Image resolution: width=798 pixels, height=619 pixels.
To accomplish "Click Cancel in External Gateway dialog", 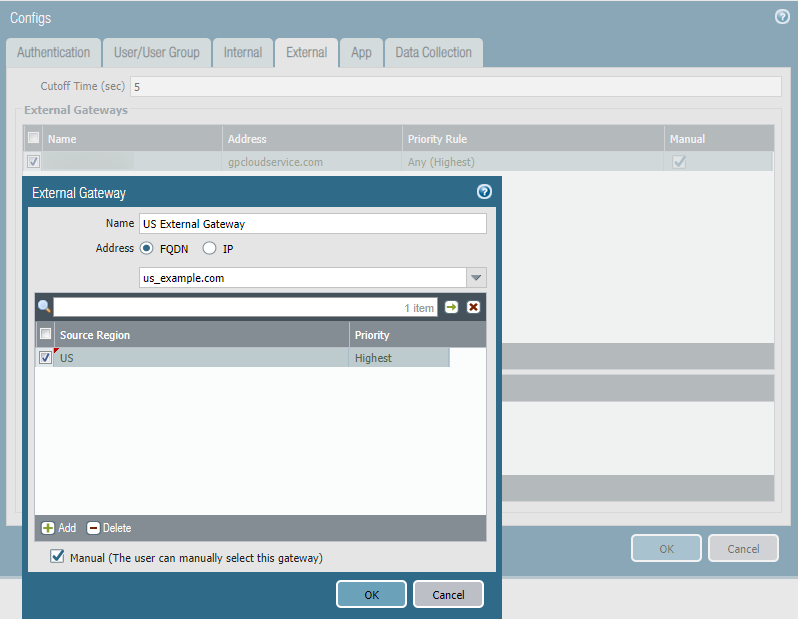I will pyautogui.click(x=448, y=594).
